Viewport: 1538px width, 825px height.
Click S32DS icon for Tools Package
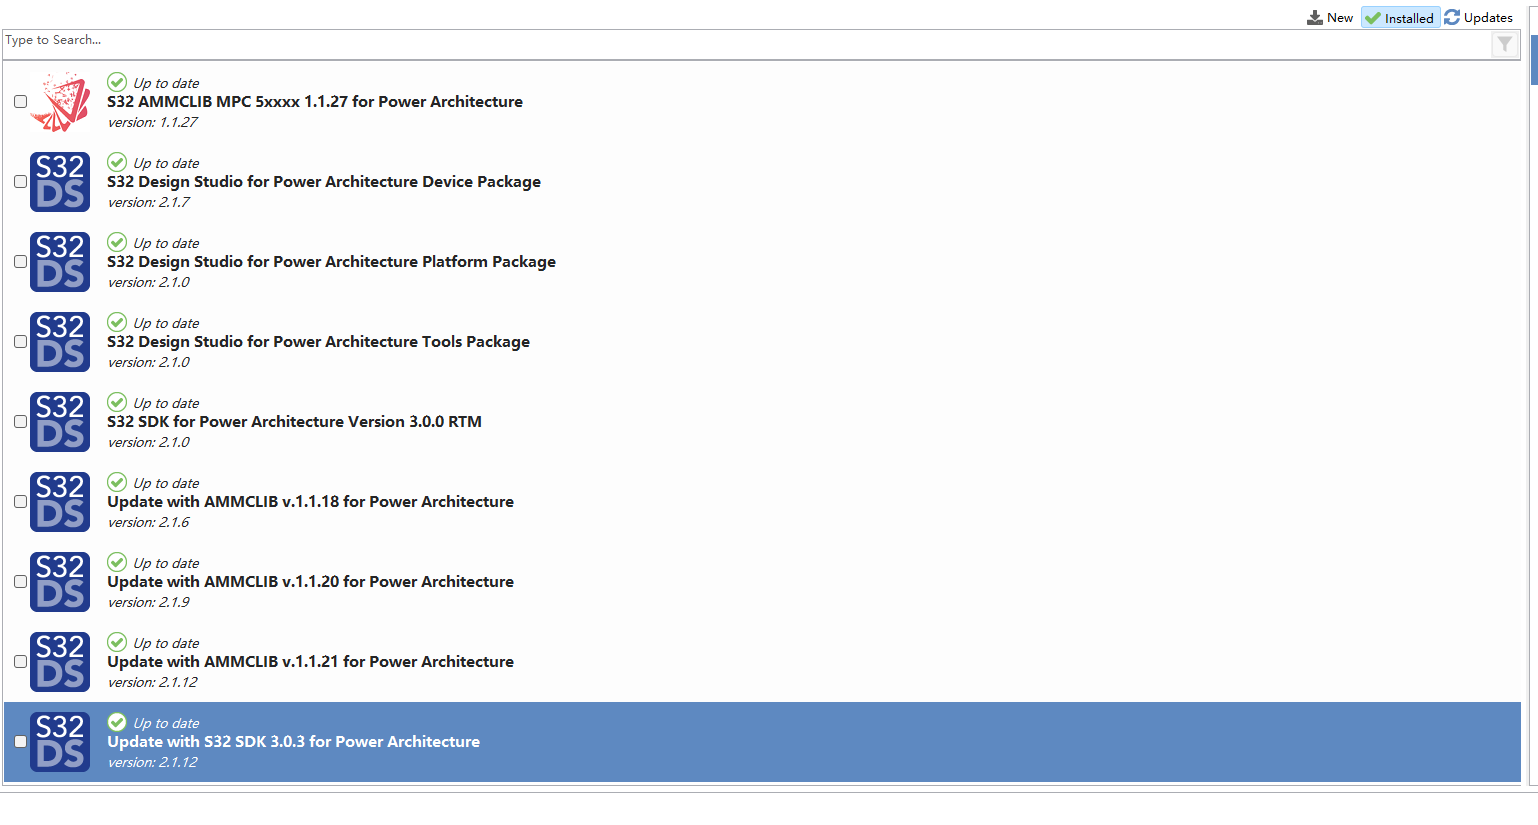click(60, 342)
